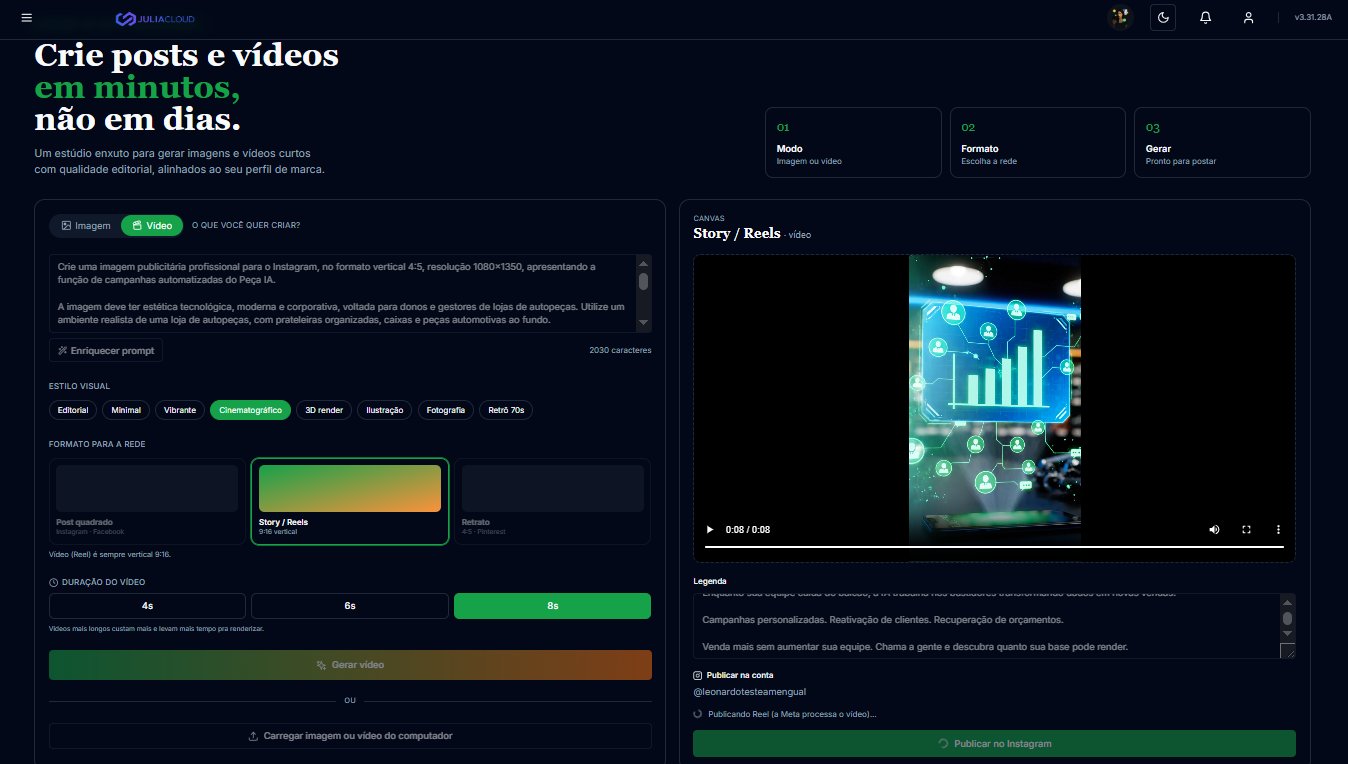Click Enriquecer prompt button
The width and height of the screenshot is (1348, 764).
(106, 350)
